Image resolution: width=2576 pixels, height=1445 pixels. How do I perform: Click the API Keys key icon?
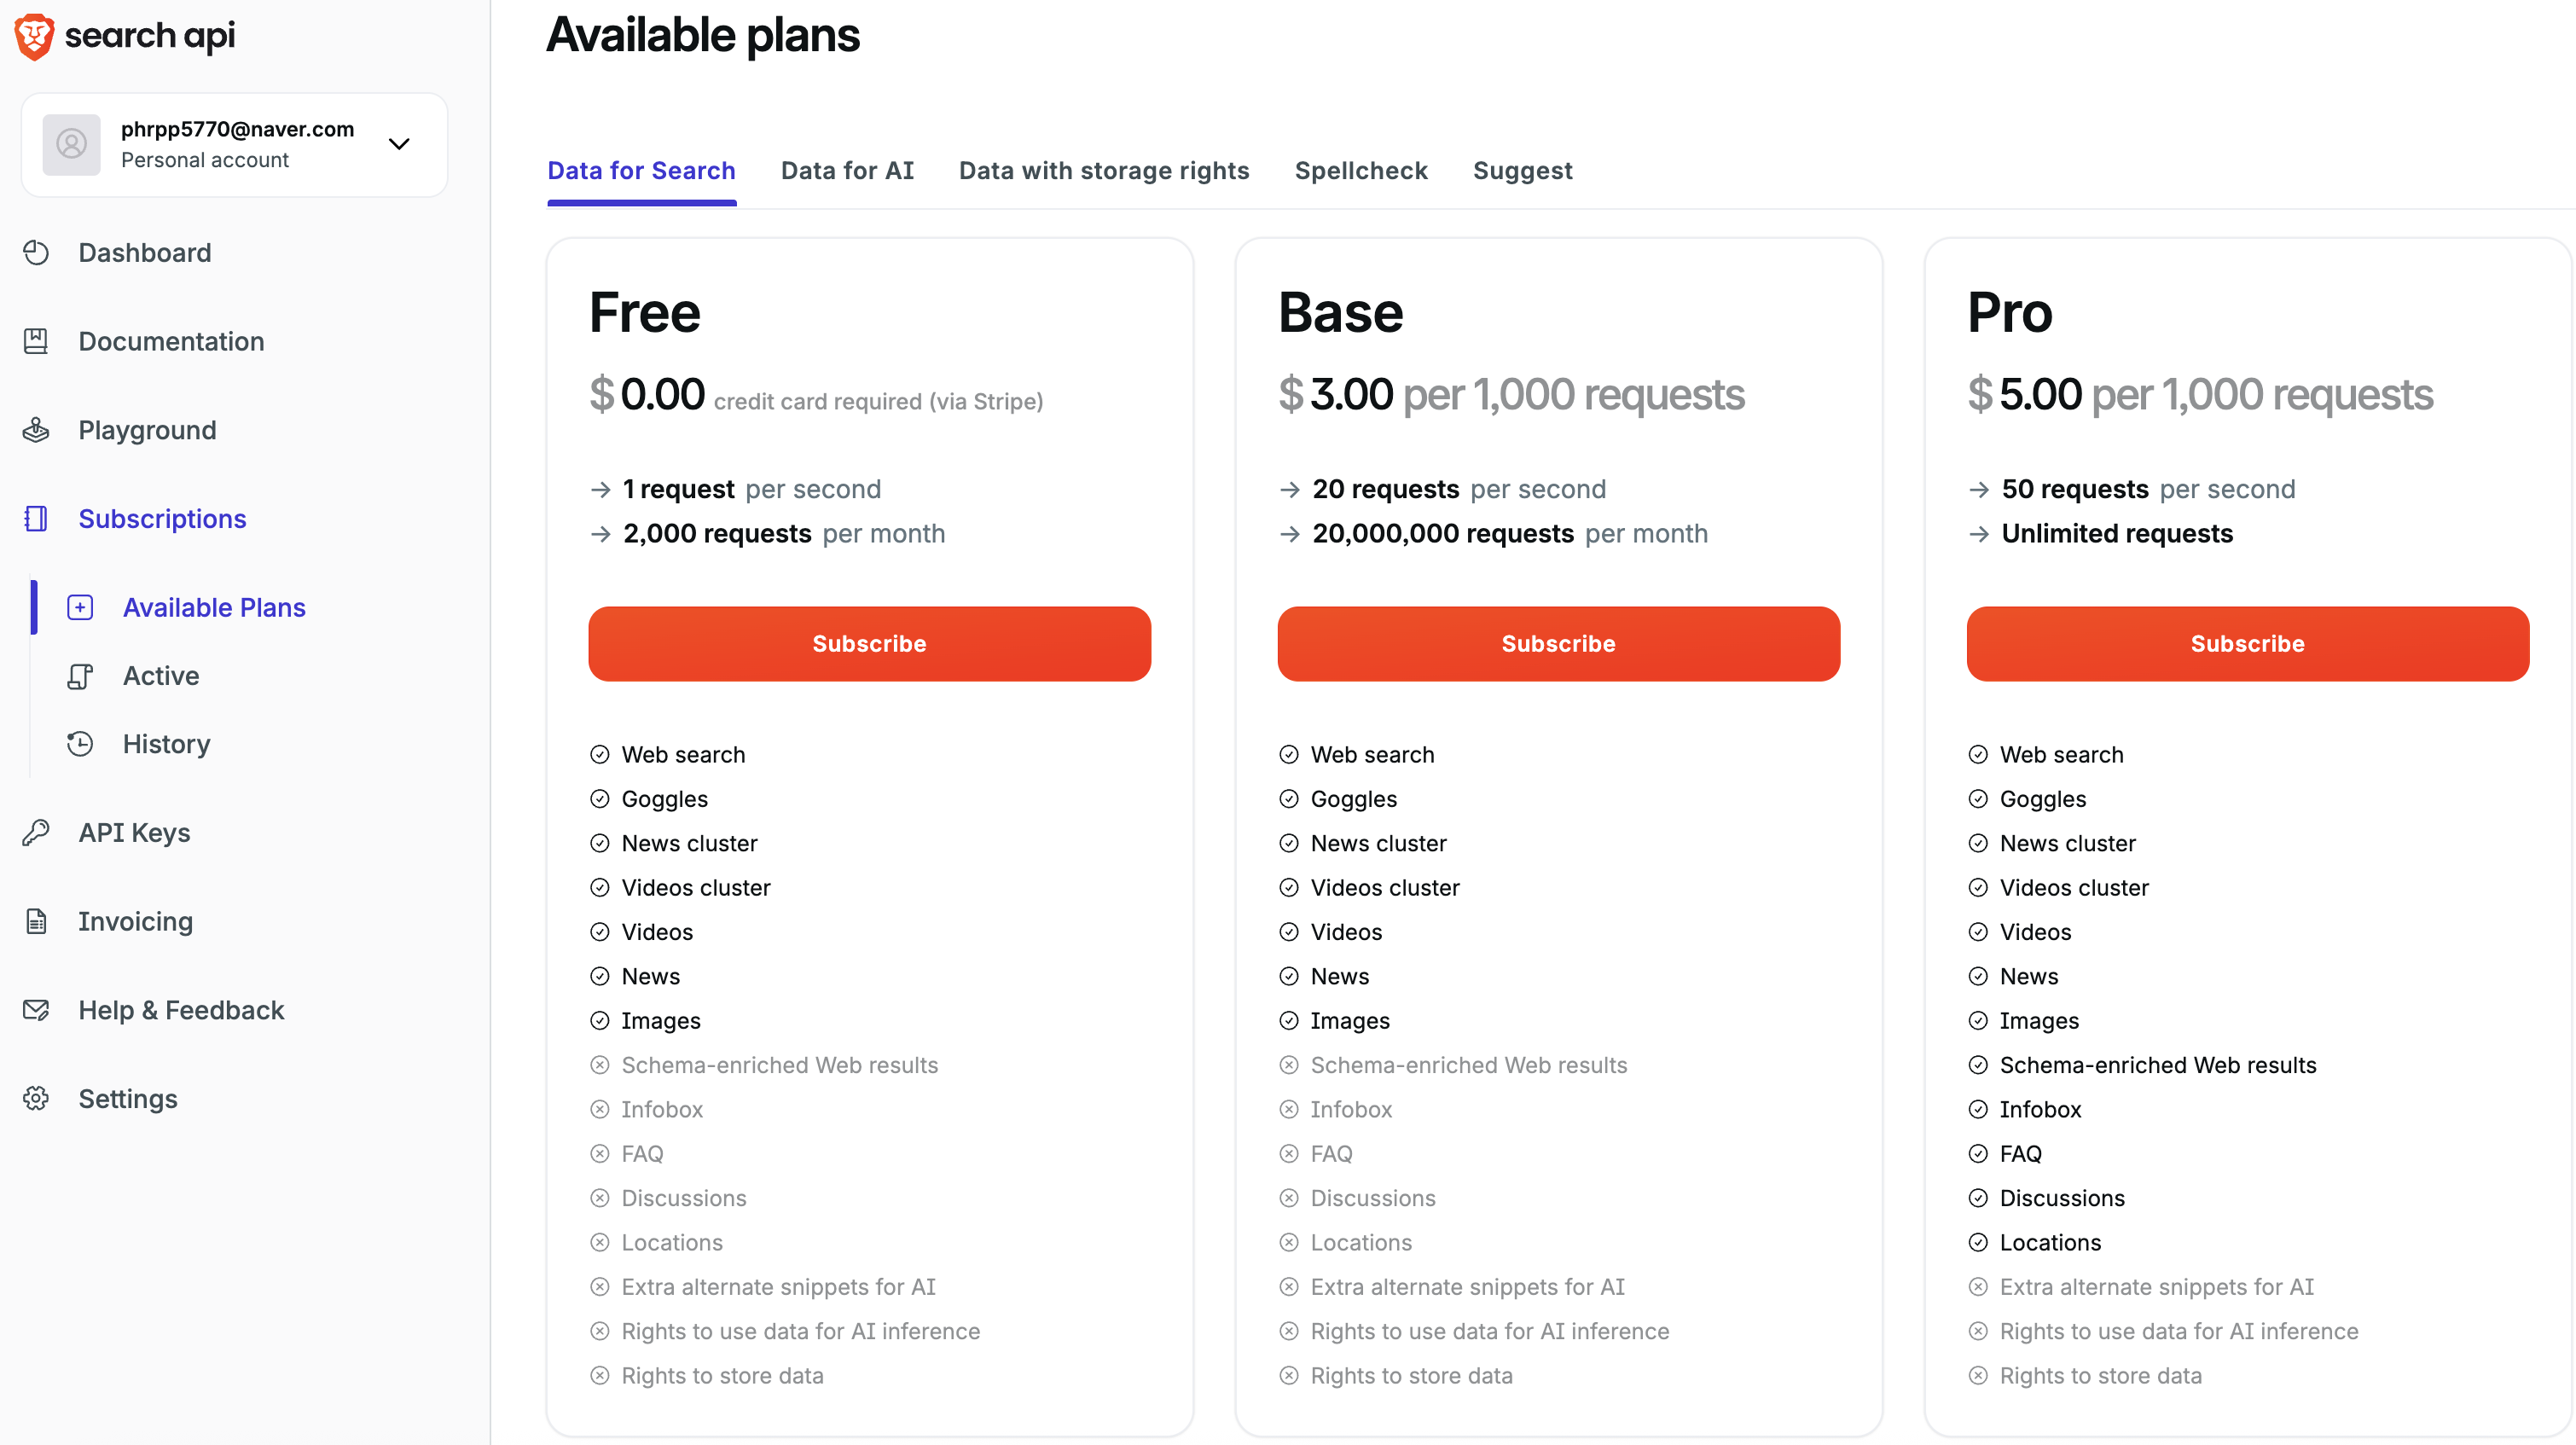[36, 832]
